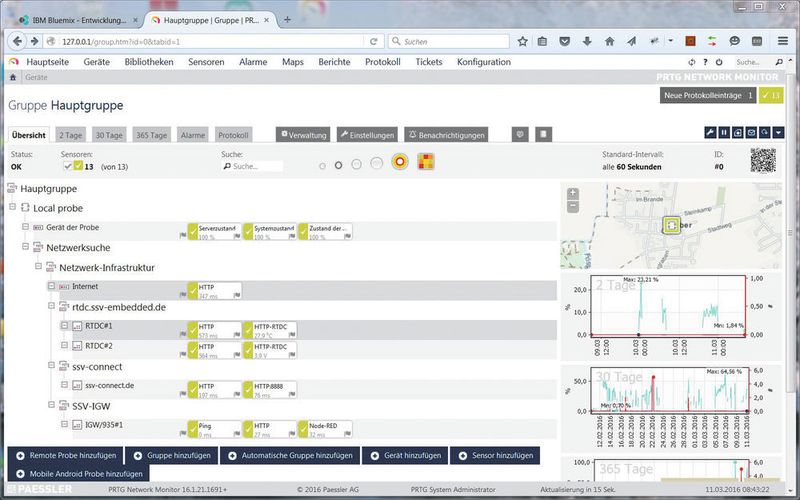800x500 pixels.
Task: Select the second tree size radio
Action: 338,165
